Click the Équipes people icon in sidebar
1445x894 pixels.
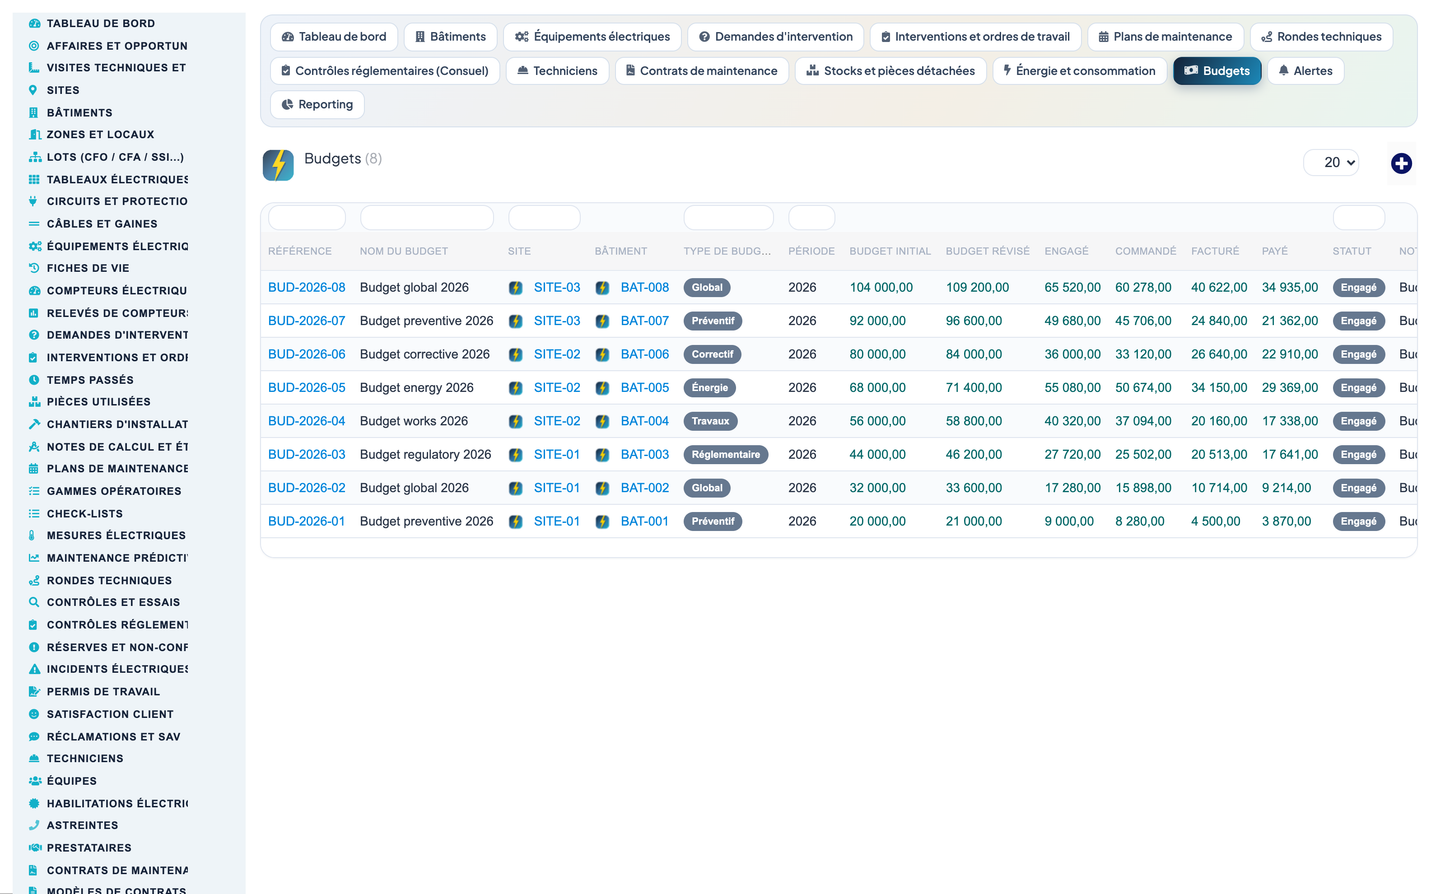coord(34,781)
